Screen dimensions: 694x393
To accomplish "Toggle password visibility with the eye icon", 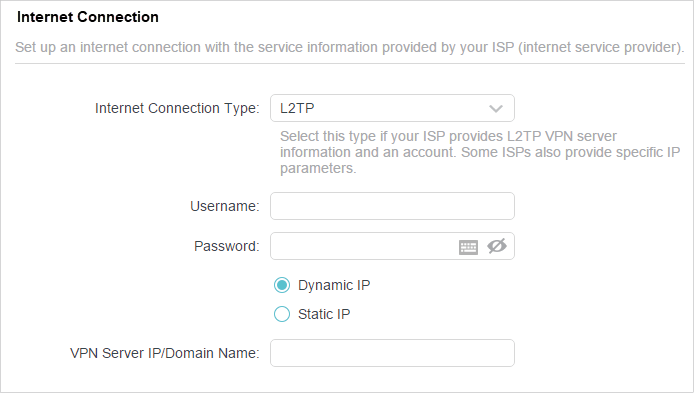I will (497, 246).
